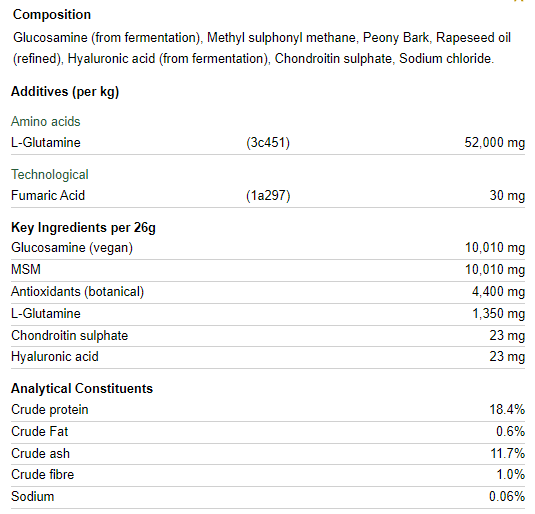535x514 pixels.
Task: Select the Fumaric Acid code (1a297)
Action: [x=268, y=196]
